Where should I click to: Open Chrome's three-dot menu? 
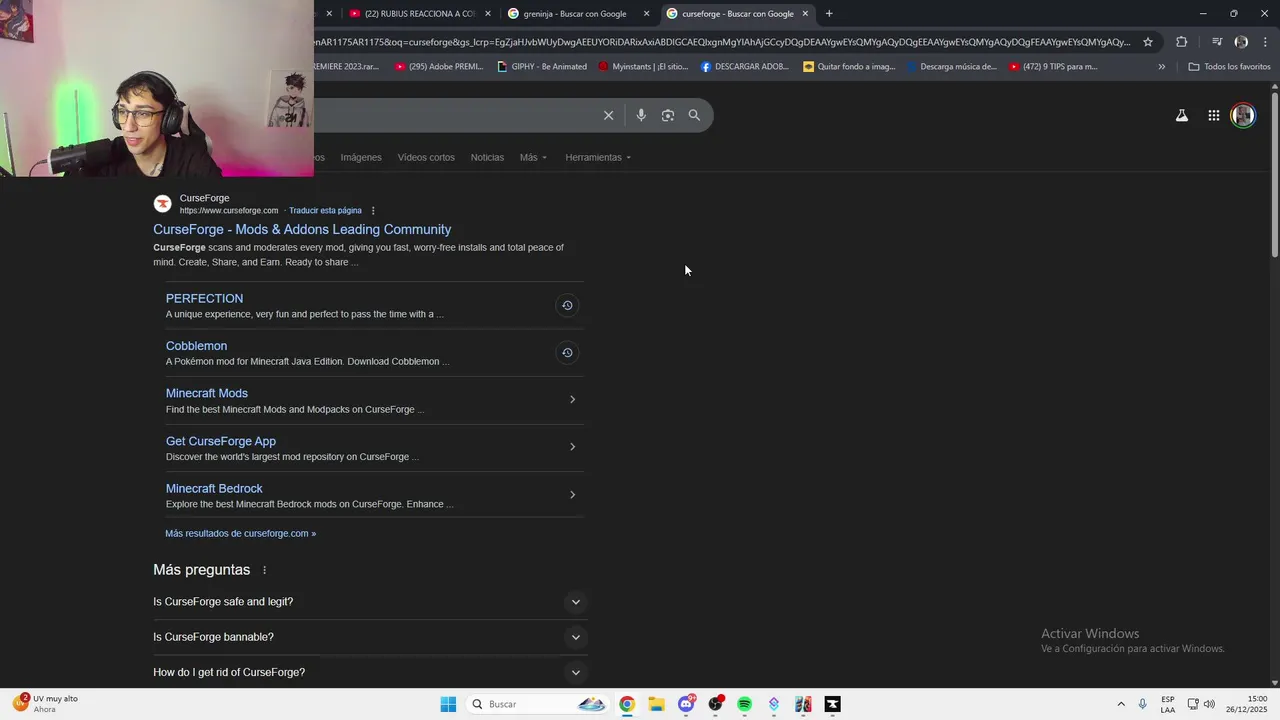coord(1266,42)
